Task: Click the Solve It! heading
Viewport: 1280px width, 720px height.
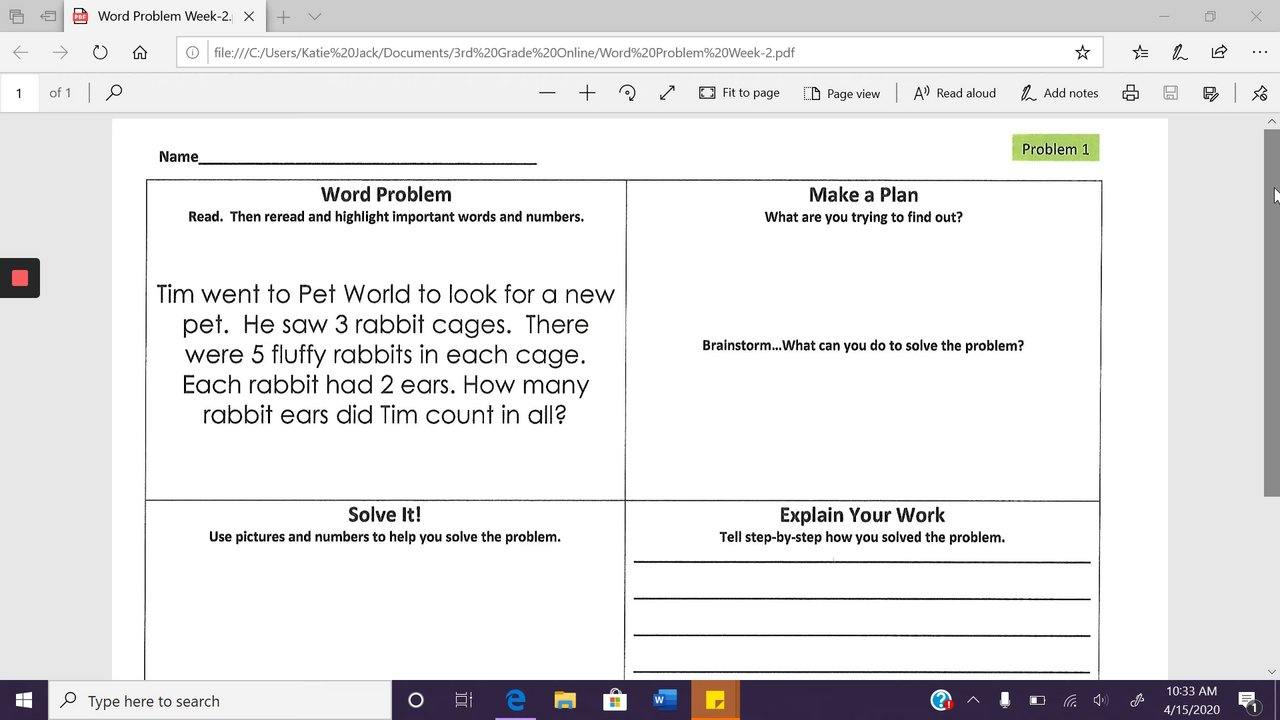Action: [x=385, y=515]
